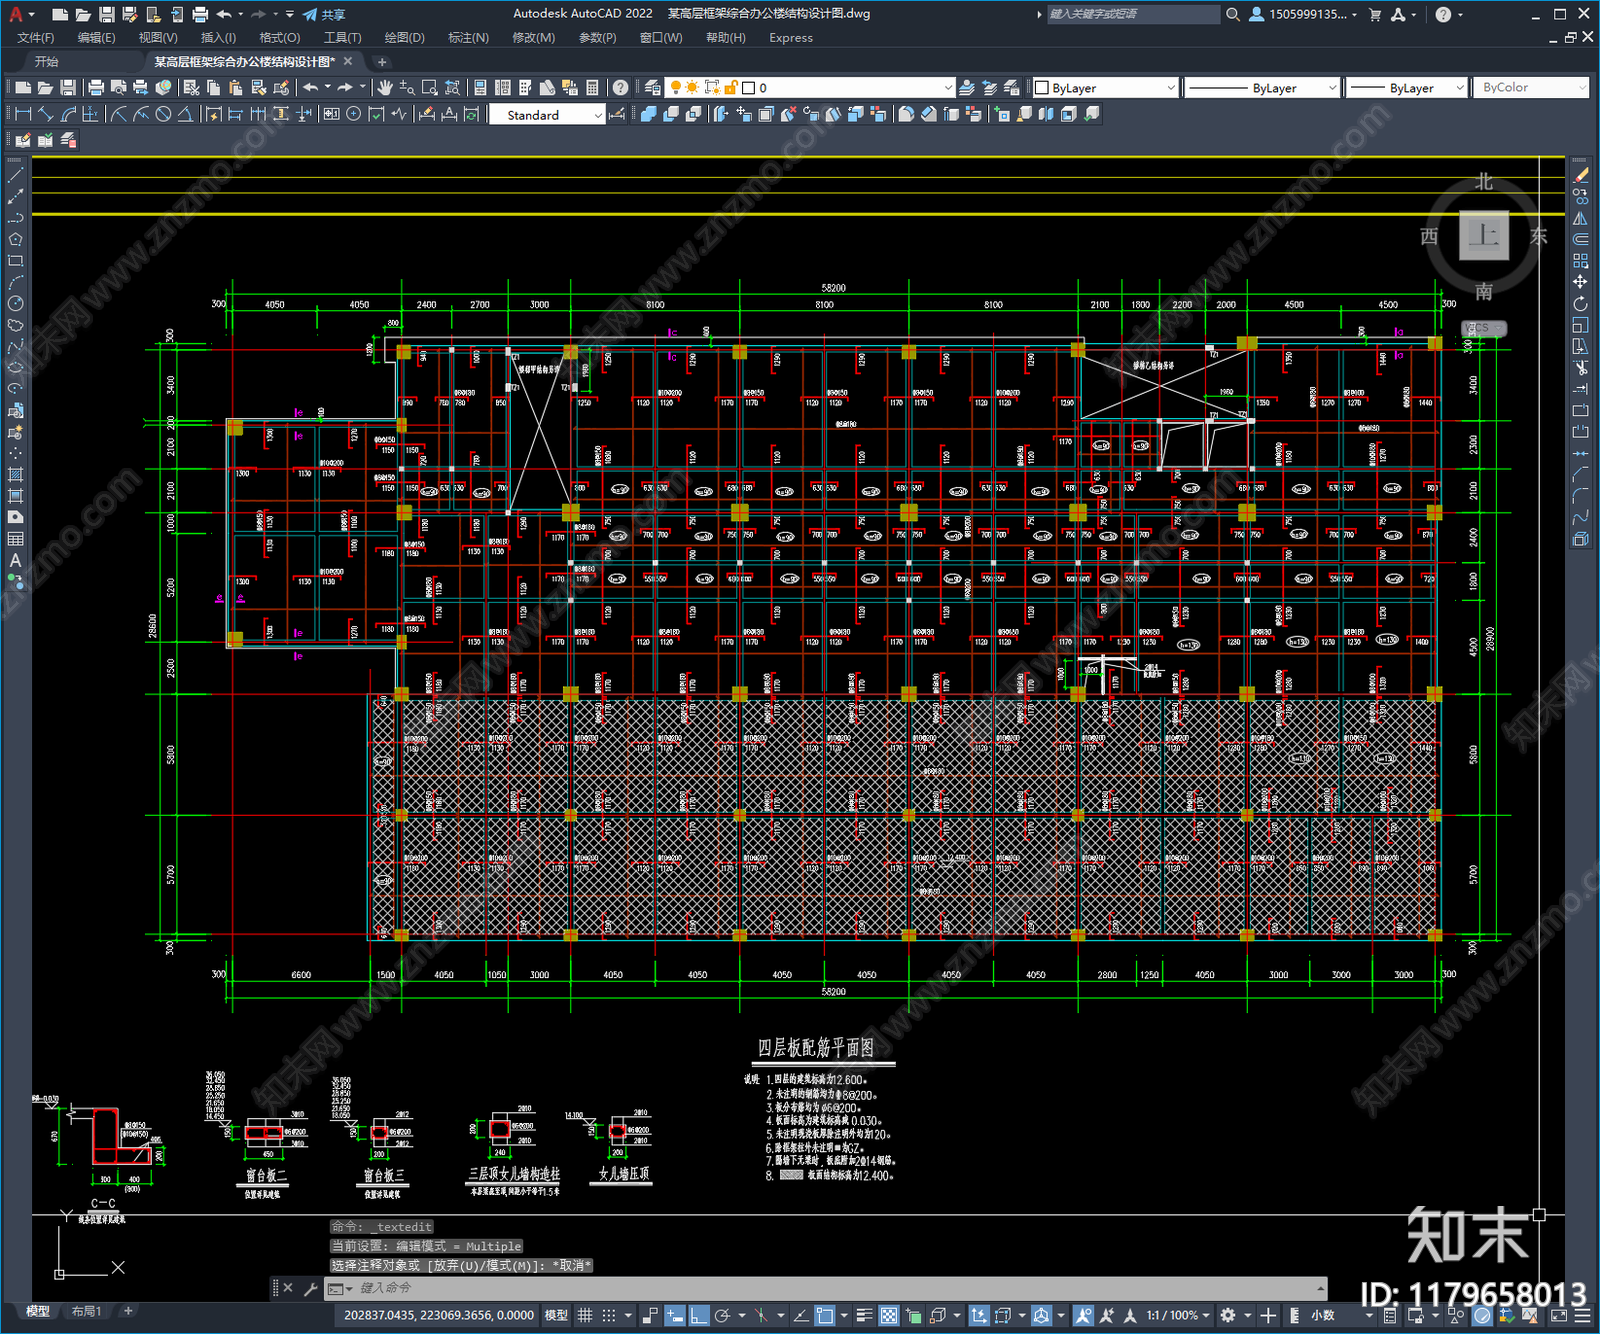Toggle grid display in status bar
This screenshot has width=1600, height=1334.
pyautogui.click(x=585, y=1316)
